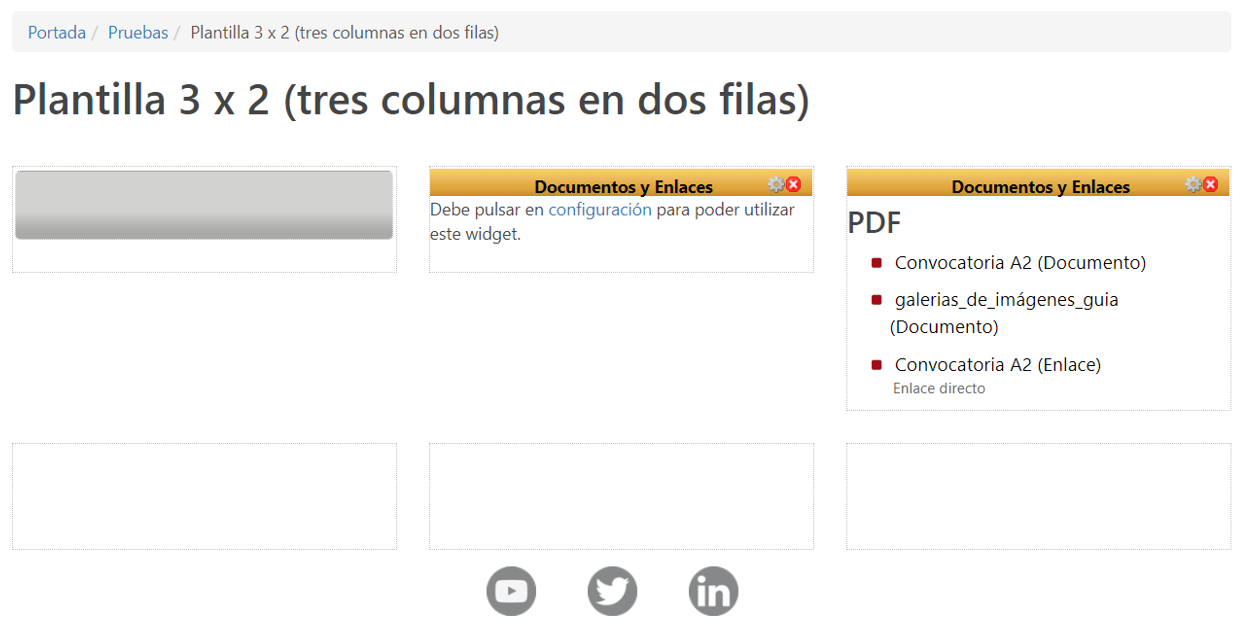Click the middle widget's Documentos y Enlaces header
Image resolution: width=1249 pixels, height=629 pixels.
coord(623,187)
